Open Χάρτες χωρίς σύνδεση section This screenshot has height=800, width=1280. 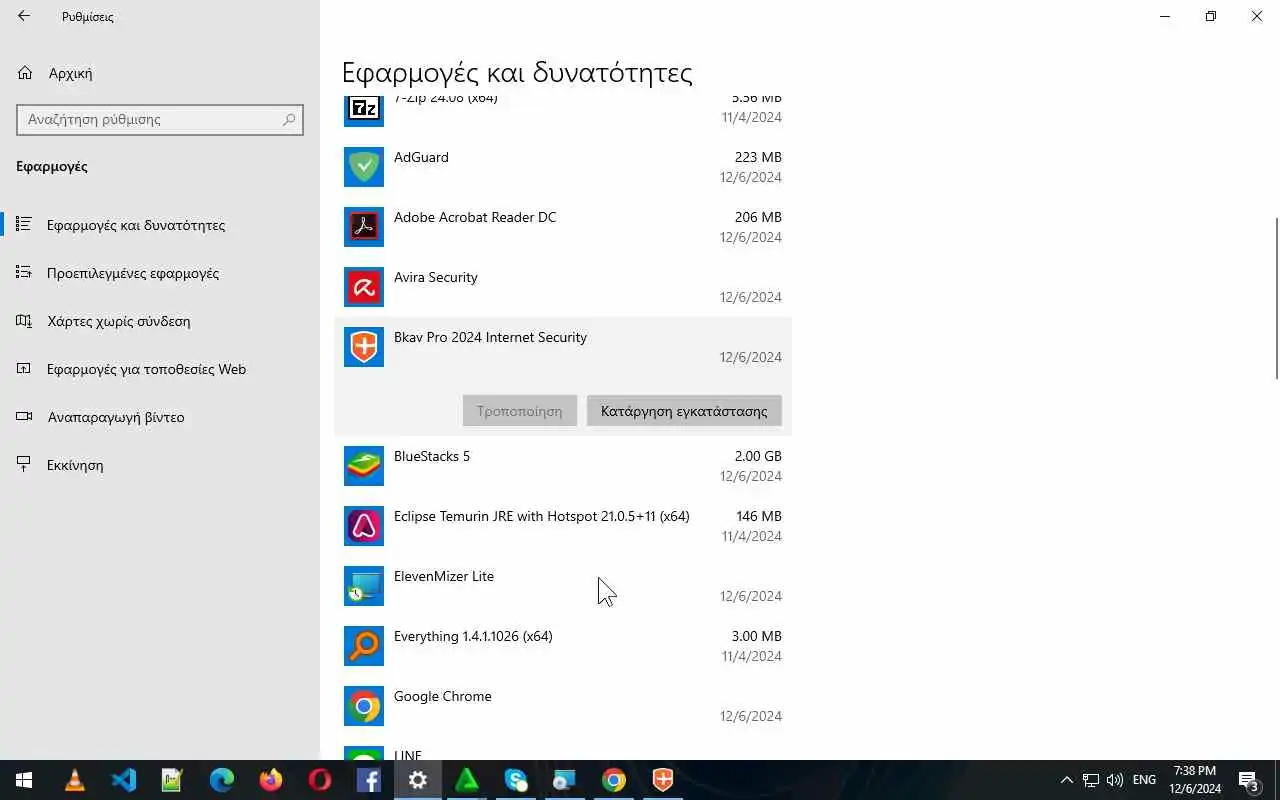pos(160,321)
